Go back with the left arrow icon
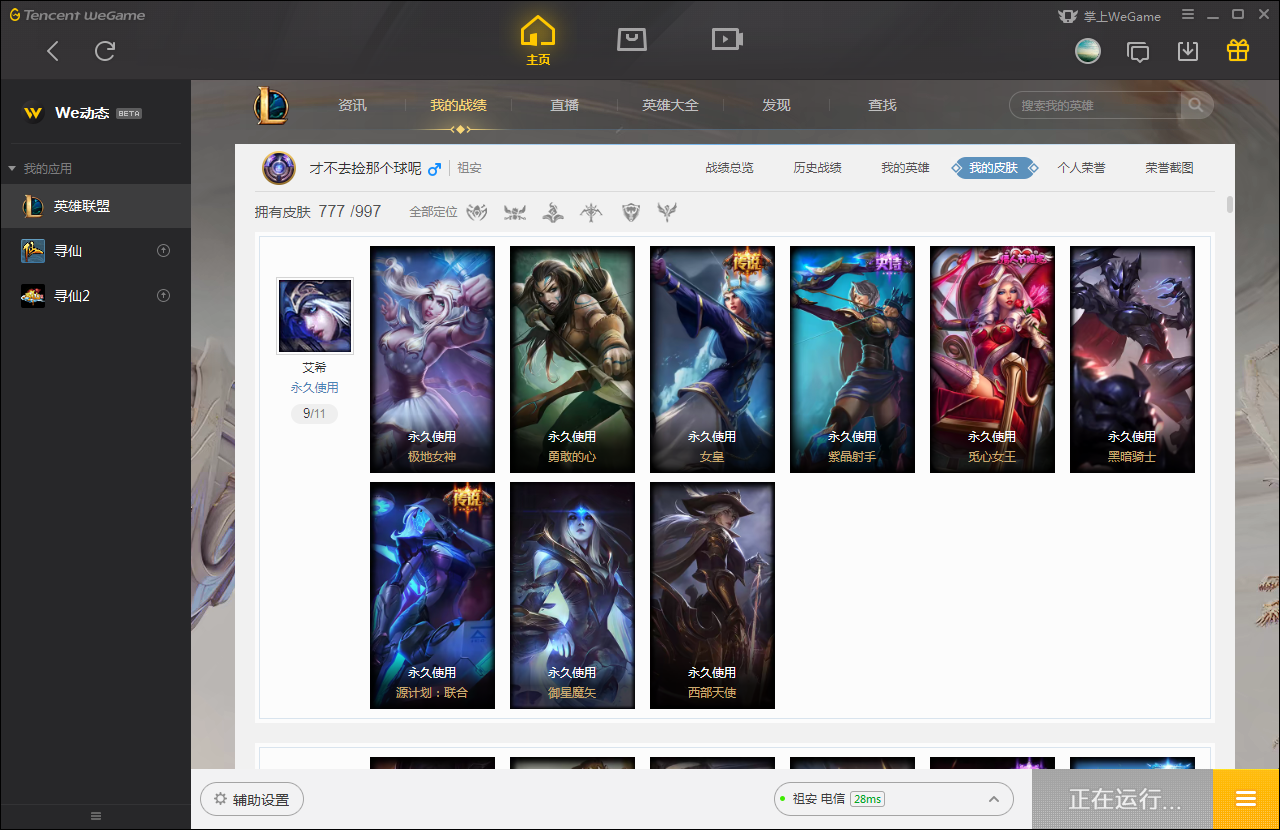Viewport: 1280px width, 830px height. coord(53,51)
